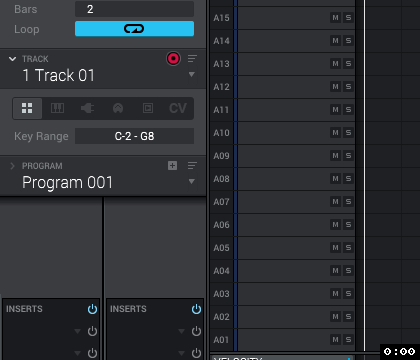Mute pad A14
The height and width of the screenshot is (360, 420).
point(335,41)
